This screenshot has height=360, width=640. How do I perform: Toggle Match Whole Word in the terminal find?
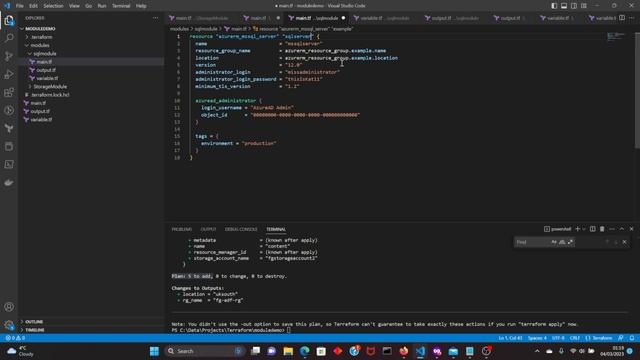[562, 242]
